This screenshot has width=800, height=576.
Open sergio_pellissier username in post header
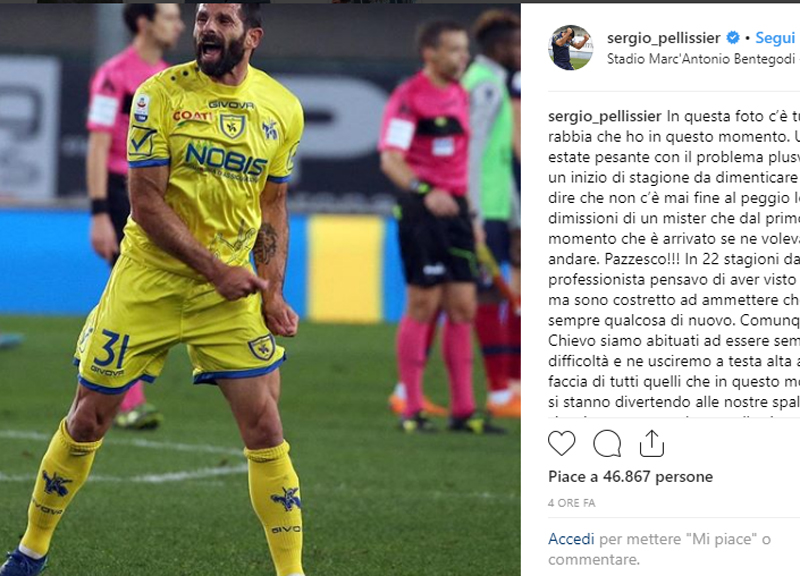[663, 38]
